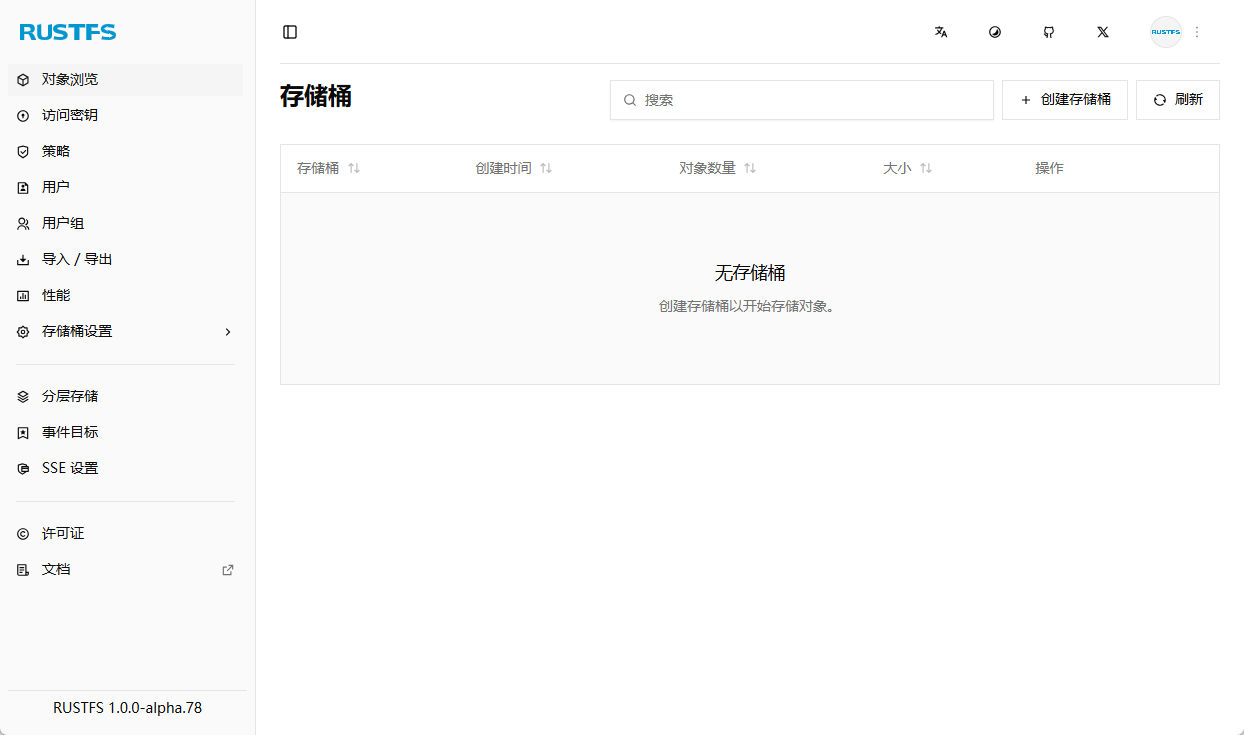The image size is (1244, 735).
Task: Click the 存储桶设置 gear icon
Action: (x=23, y=332)
